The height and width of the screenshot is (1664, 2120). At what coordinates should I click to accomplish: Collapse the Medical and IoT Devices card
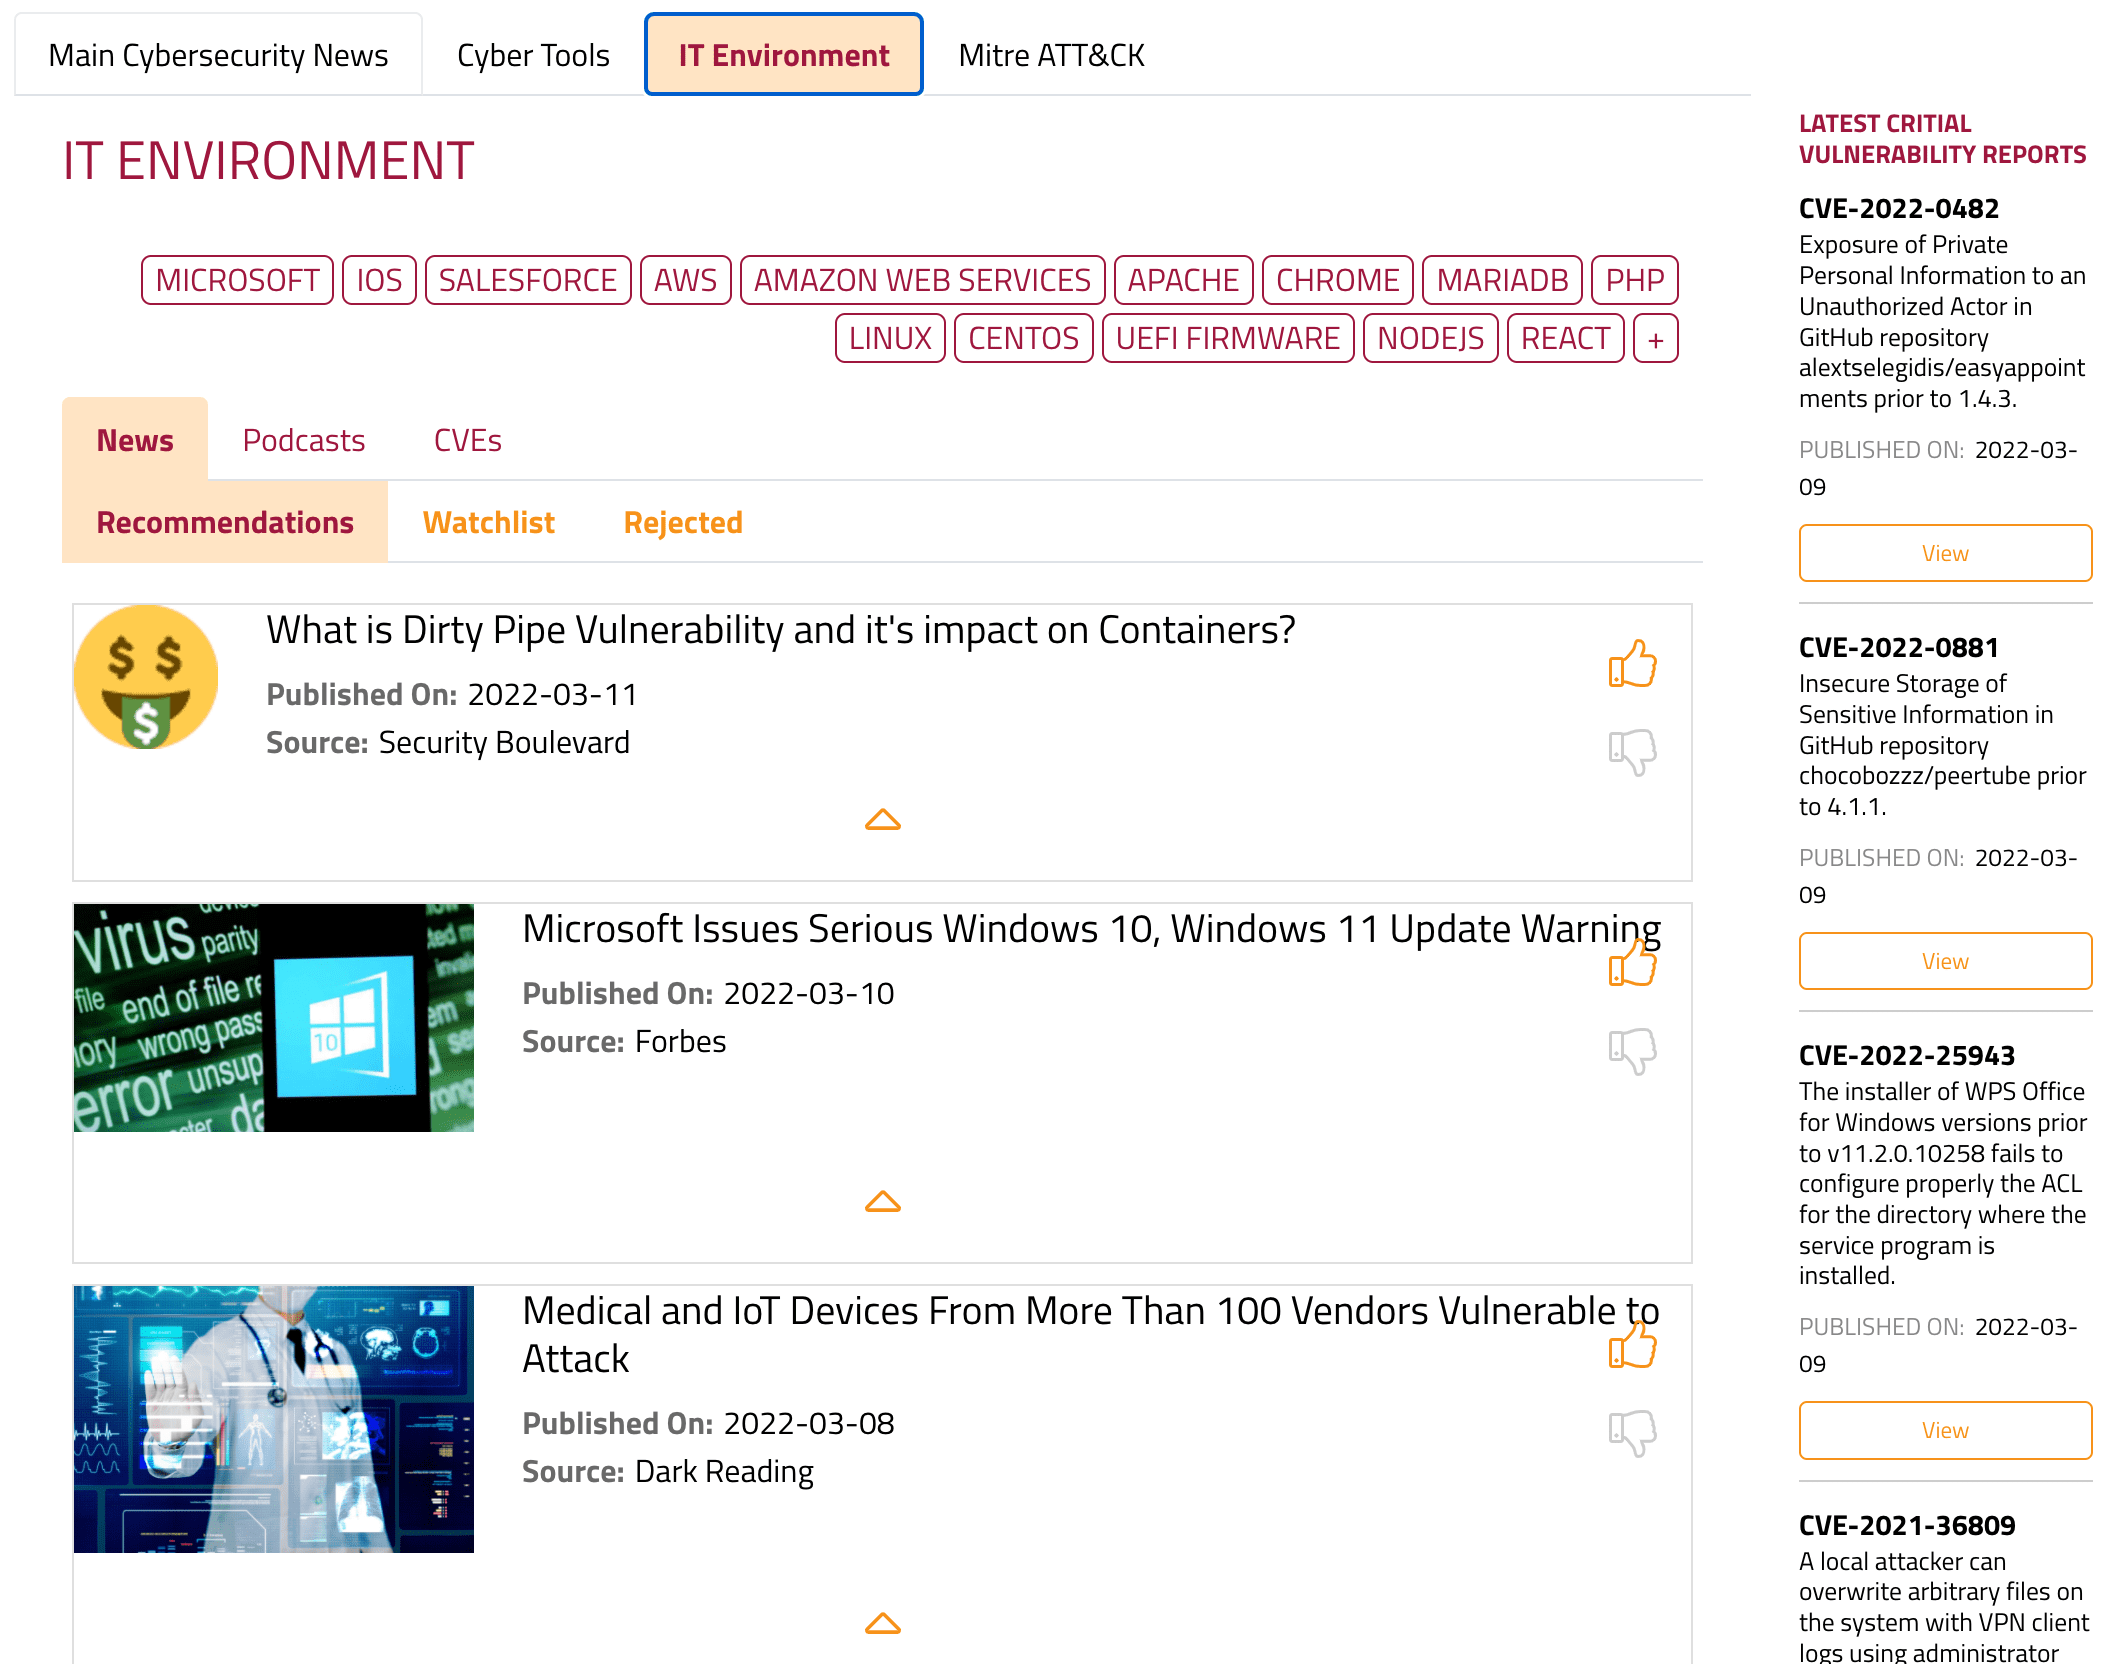point(882,1623)
